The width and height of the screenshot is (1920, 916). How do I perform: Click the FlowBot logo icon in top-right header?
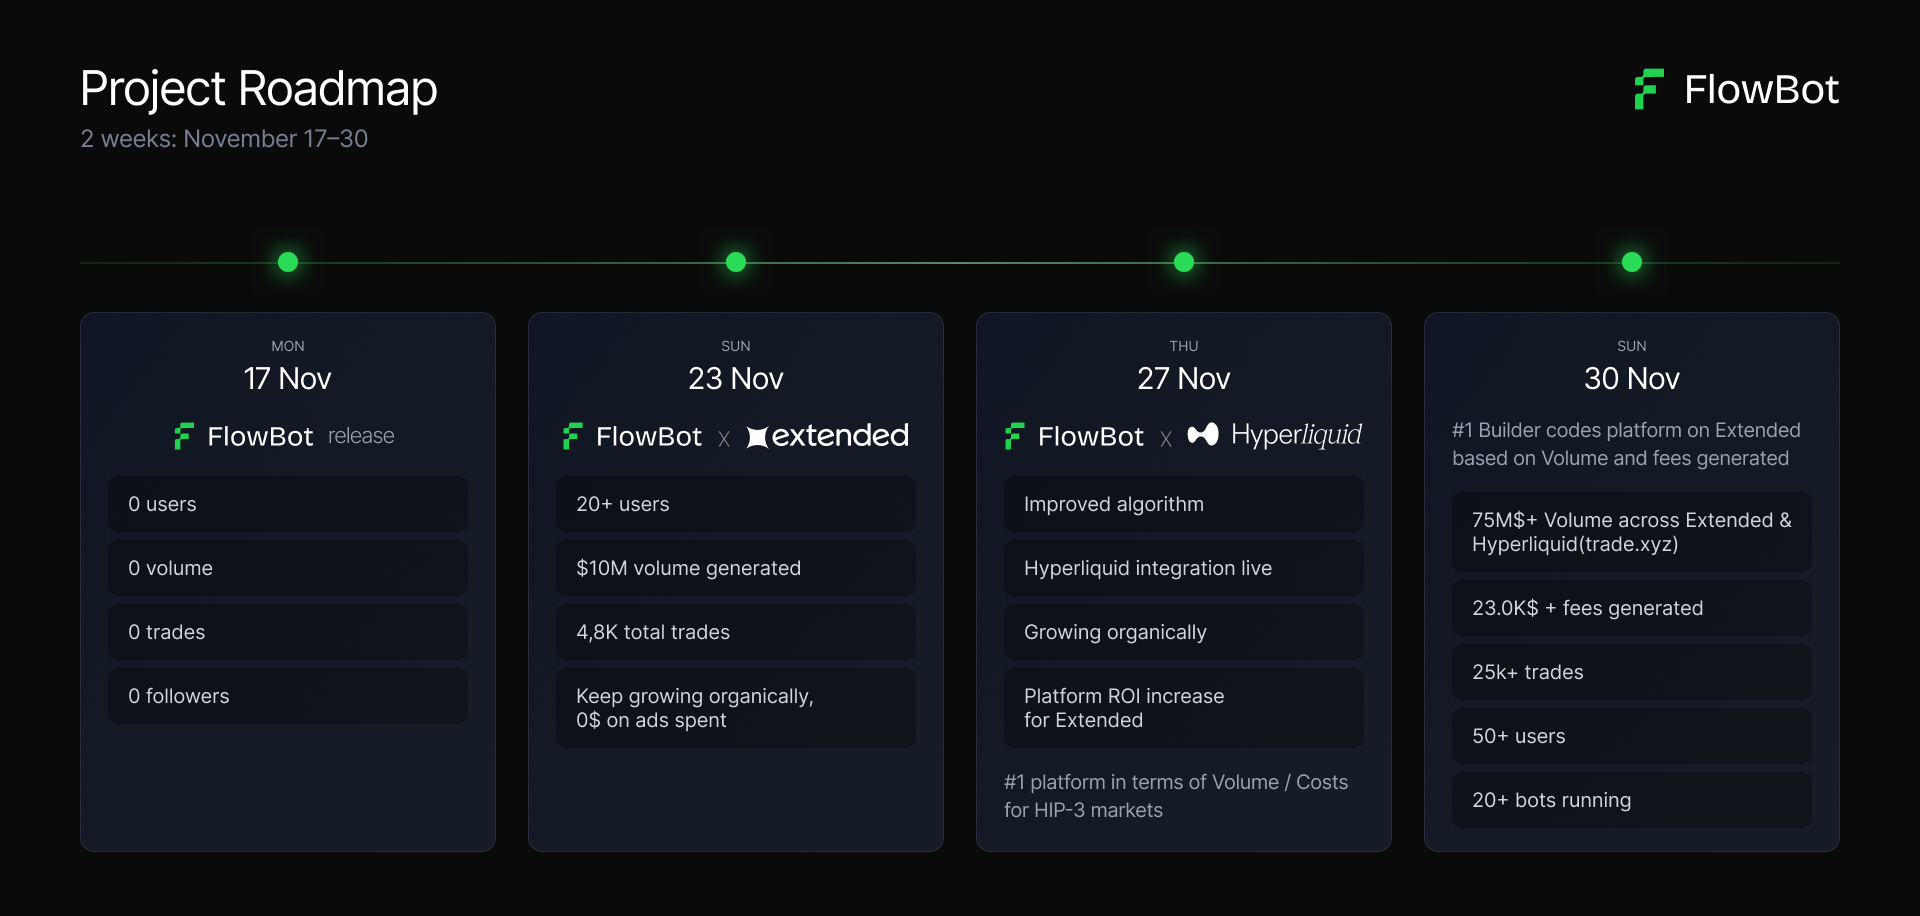(1649, 89)
